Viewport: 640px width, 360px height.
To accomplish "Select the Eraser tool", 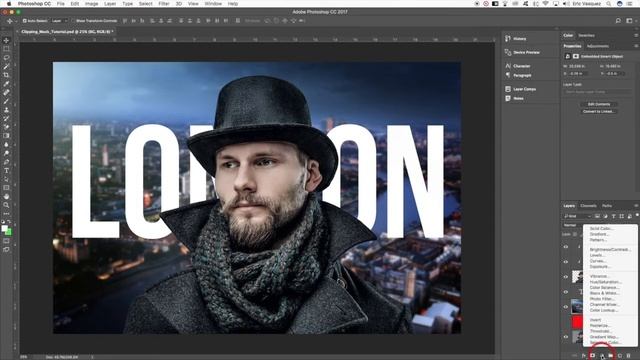I will click(x=6, y=127).
